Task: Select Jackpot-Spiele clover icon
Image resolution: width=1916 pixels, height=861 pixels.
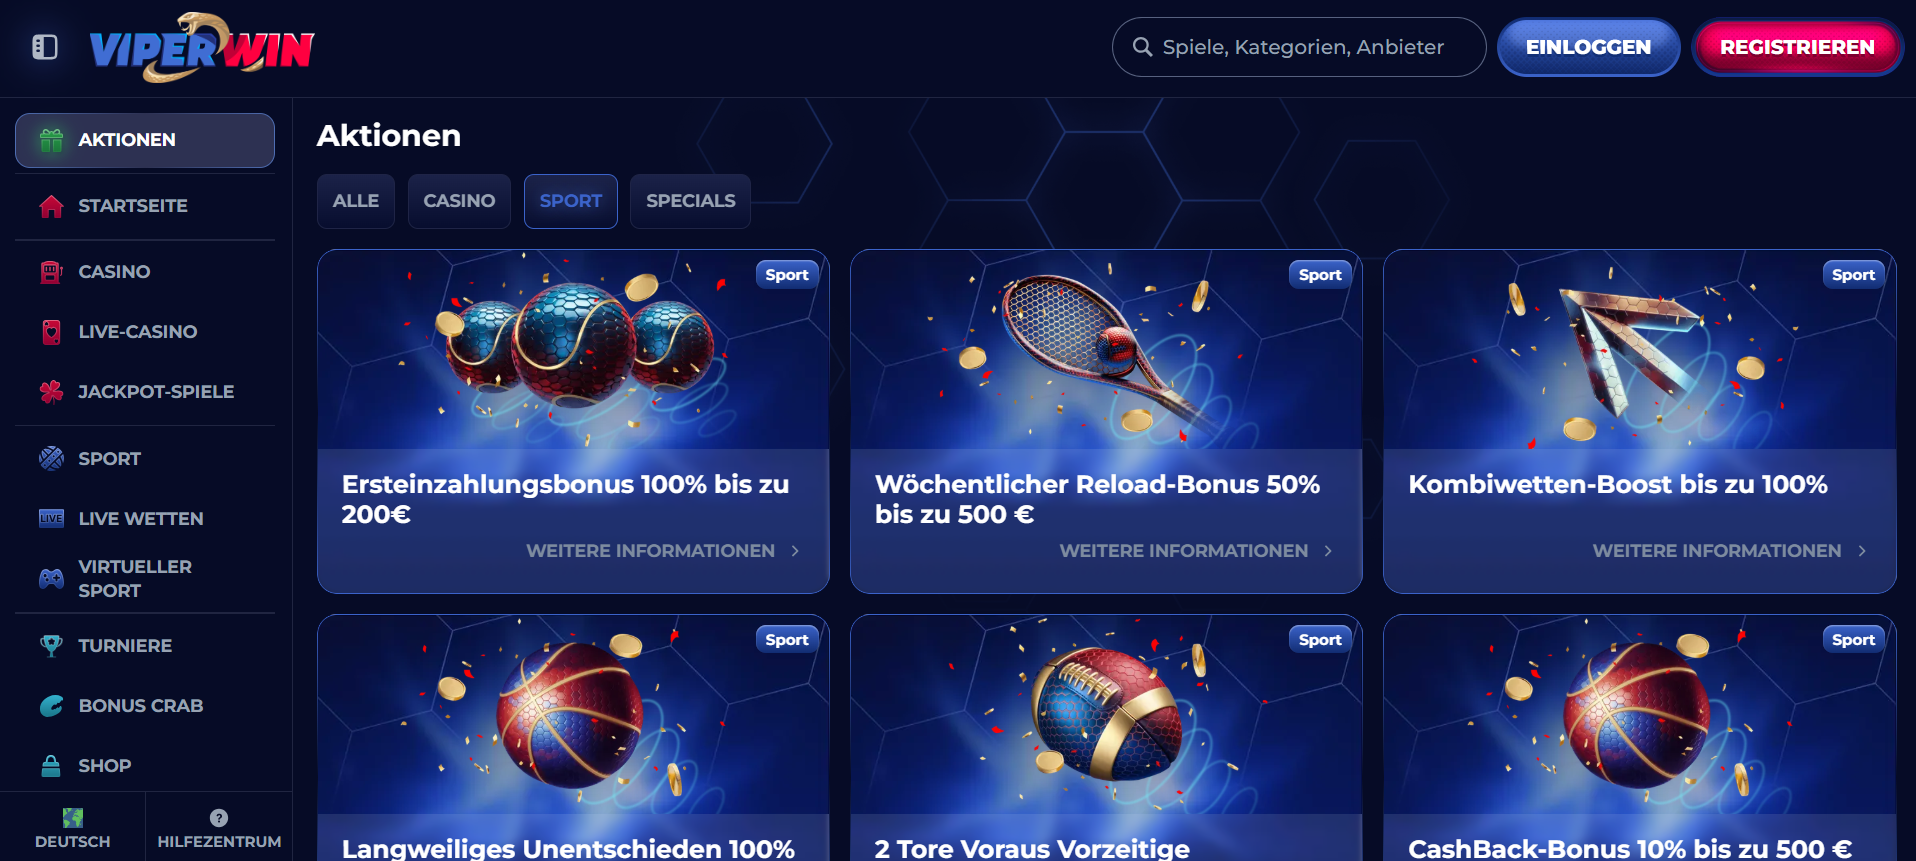Action: (51, 392)
